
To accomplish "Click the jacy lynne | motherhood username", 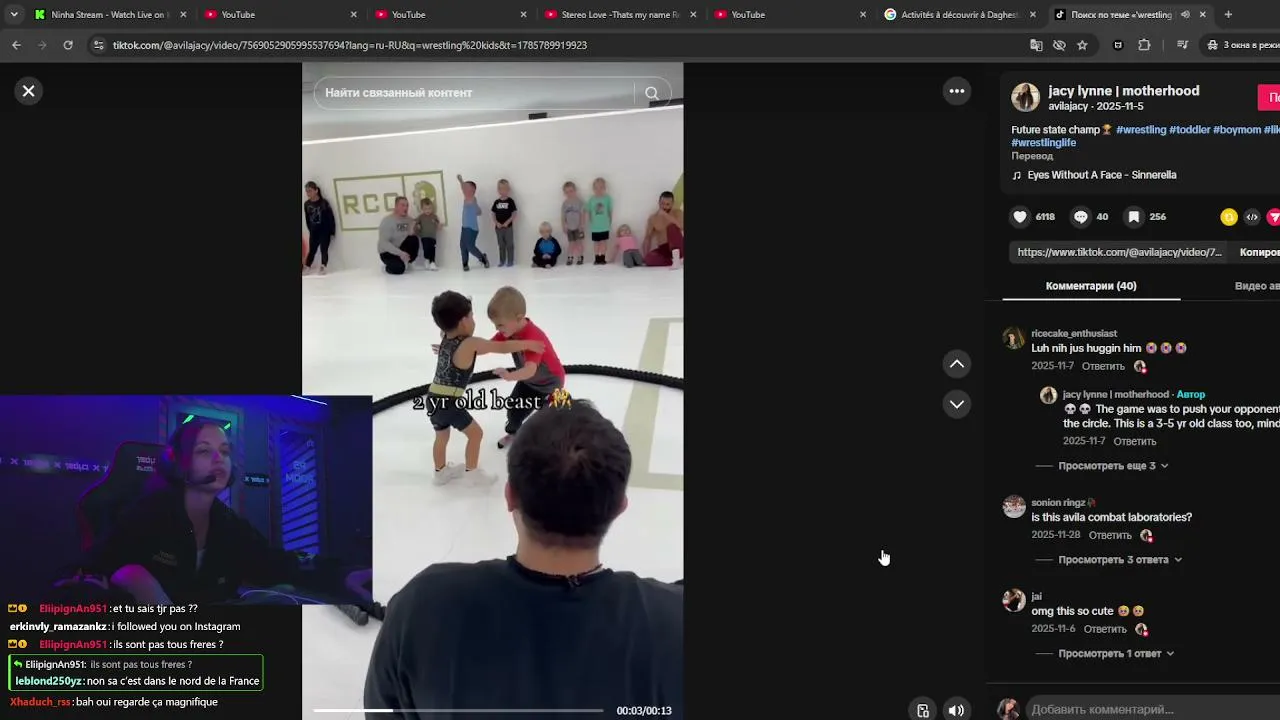I will coord(1123,91).
